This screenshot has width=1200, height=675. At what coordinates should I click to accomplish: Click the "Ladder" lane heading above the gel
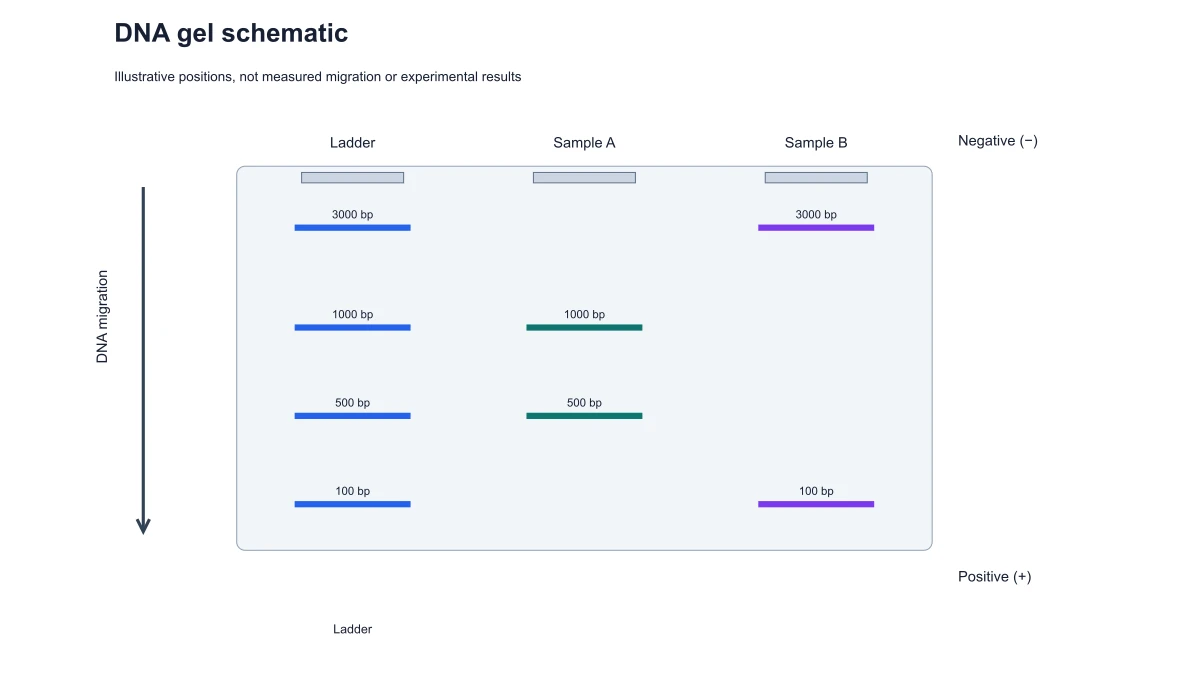coord(352,143)
